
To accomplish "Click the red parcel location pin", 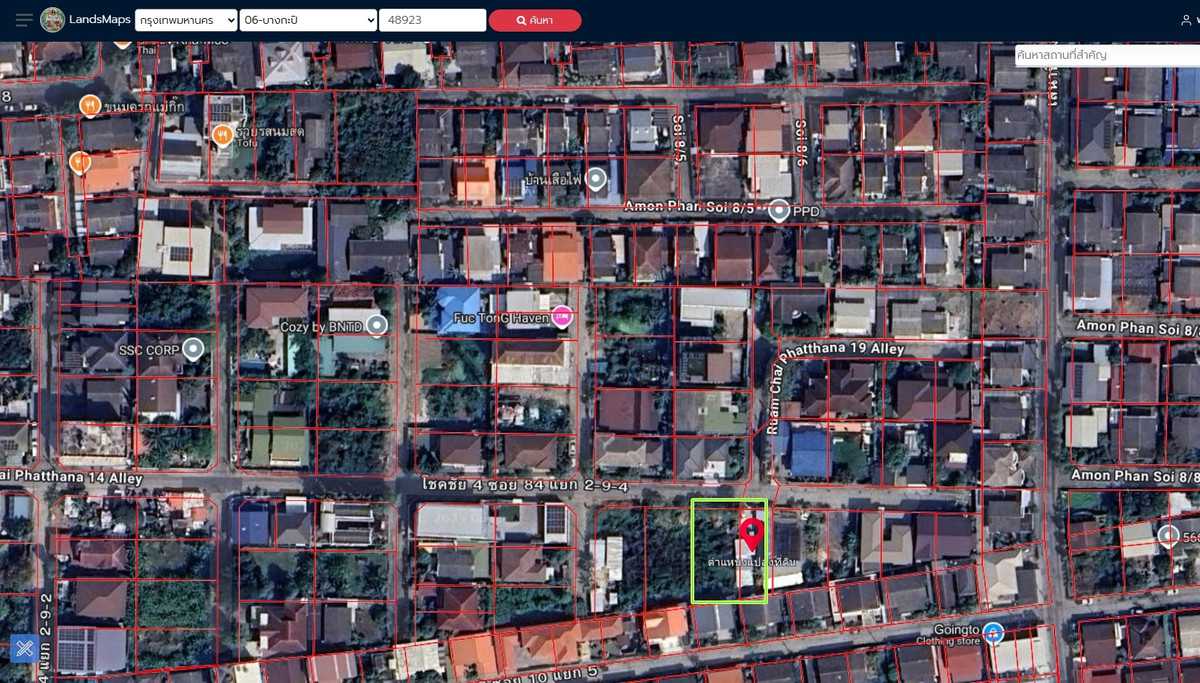I will pyautogui.click(x=752, y=532).
